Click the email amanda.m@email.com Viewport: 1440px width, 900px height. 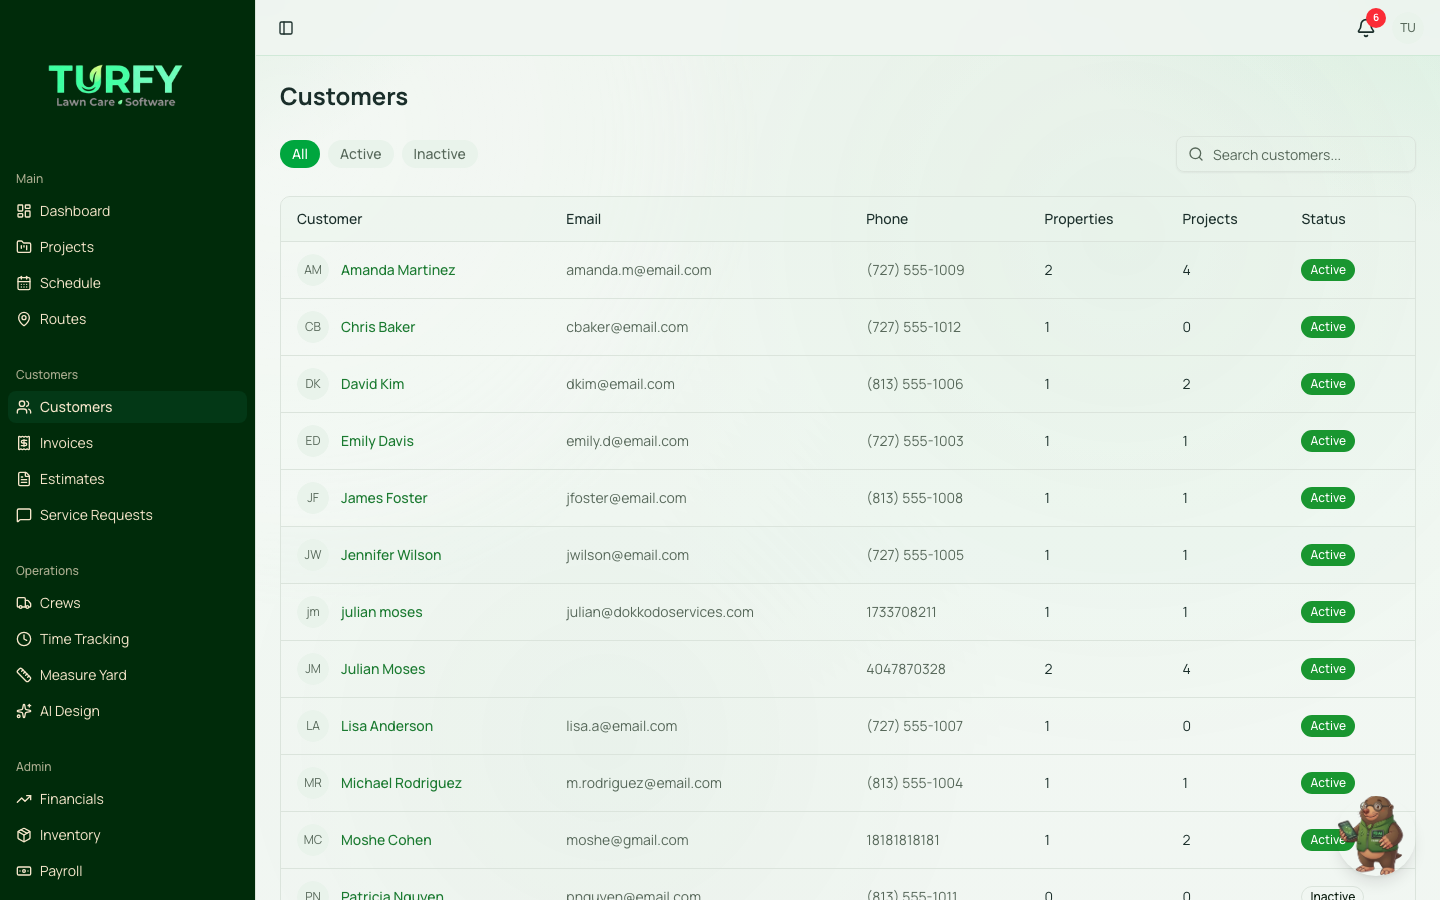(x=639, y=270)
